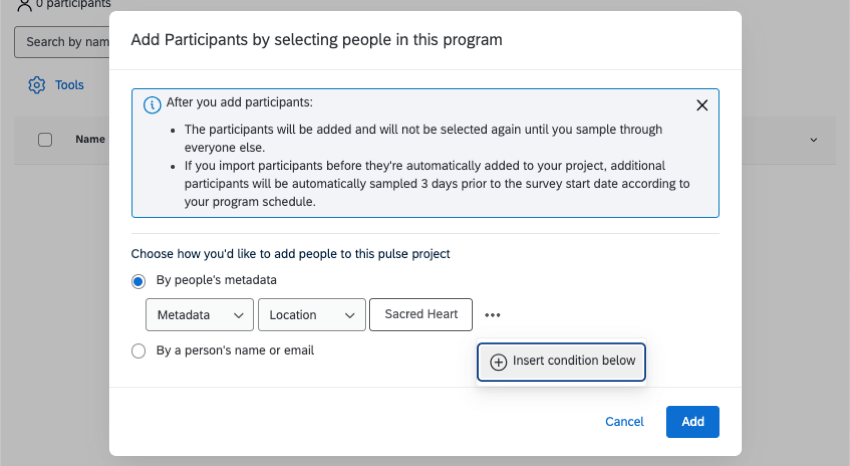Screen dimensions: 850x466
Task: Expand the chevron at the table header's right
Action: (813, 140)
